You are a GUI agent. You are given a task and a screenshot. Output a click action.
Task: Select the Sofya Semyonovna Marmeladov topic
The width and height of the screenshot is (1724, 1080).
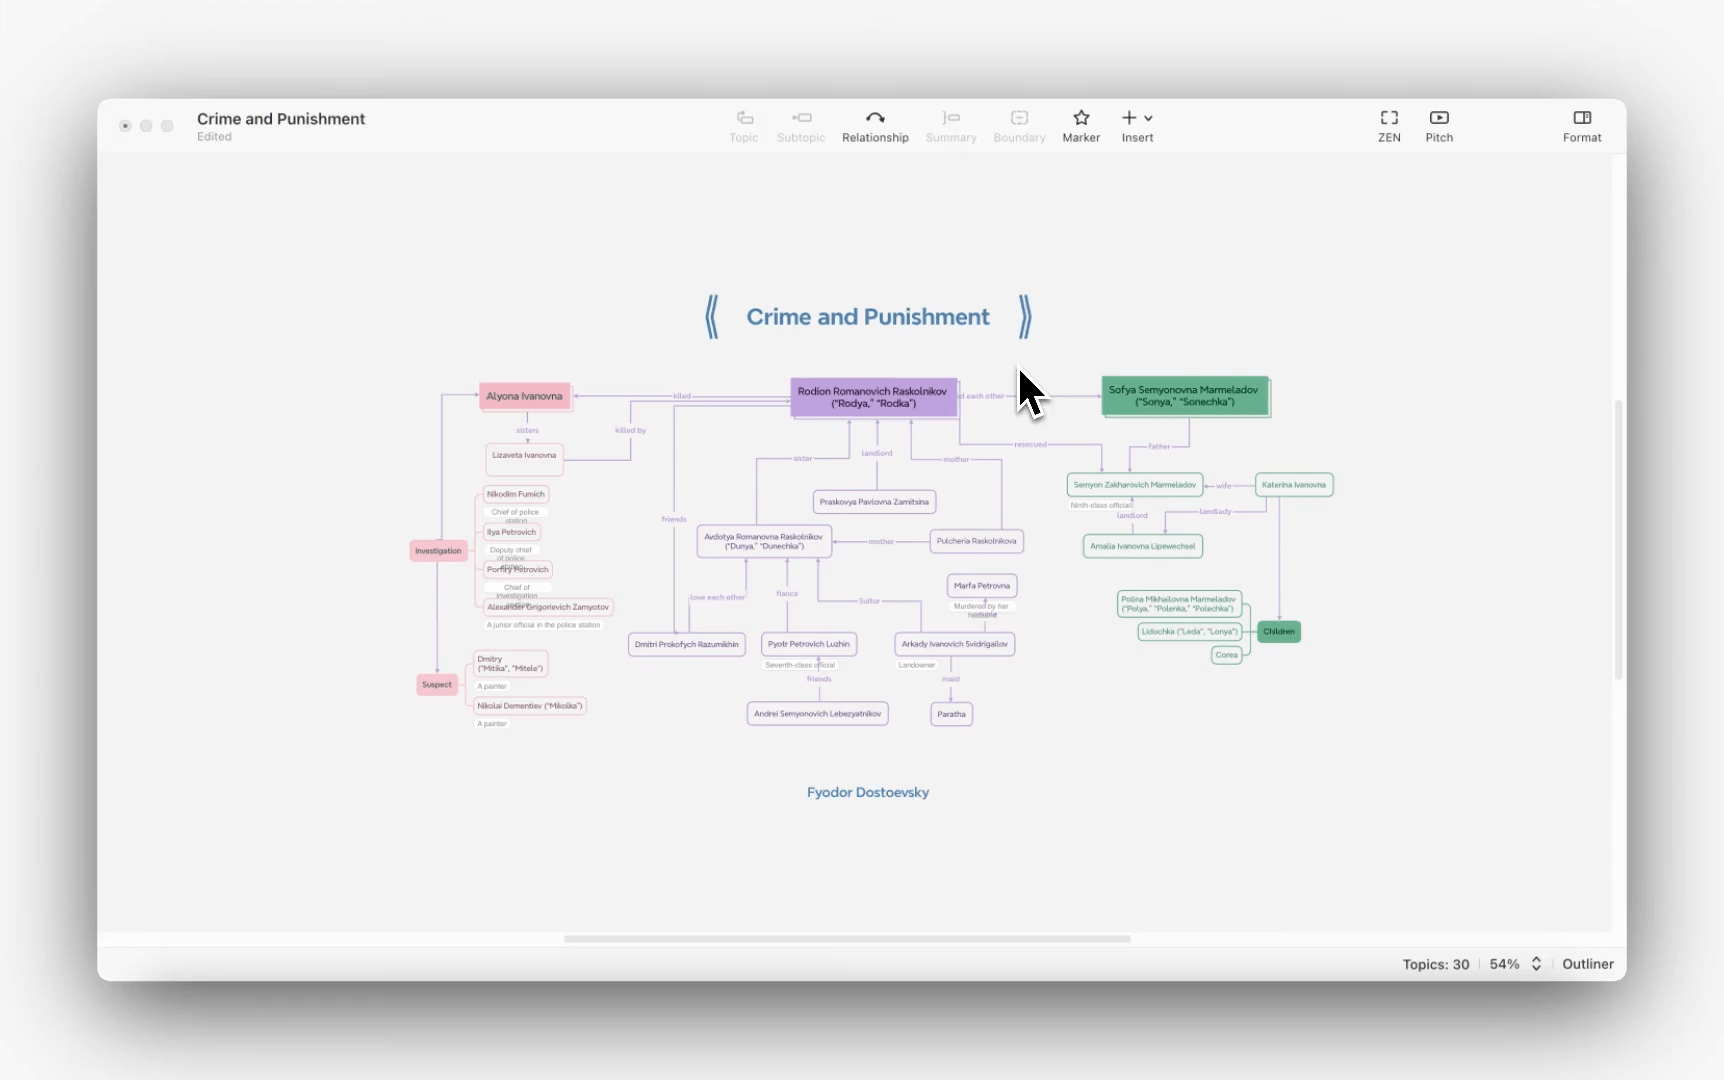click(1184, 396)
